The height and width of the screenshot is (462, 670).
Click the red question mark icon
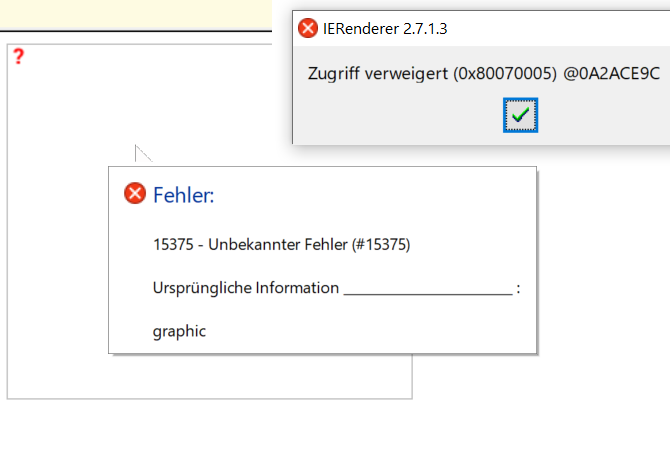tap(18, 56)
